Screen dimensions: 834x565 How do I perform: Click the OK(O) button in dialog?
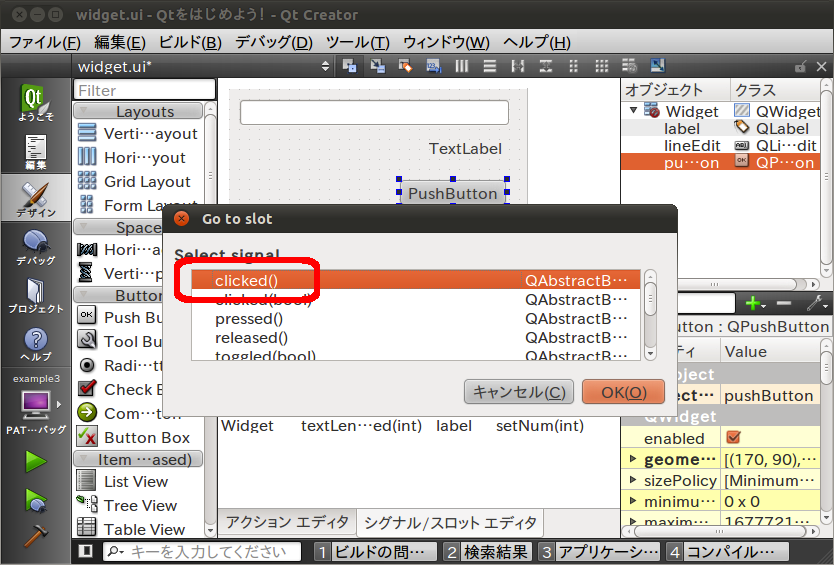pos(623,392)
